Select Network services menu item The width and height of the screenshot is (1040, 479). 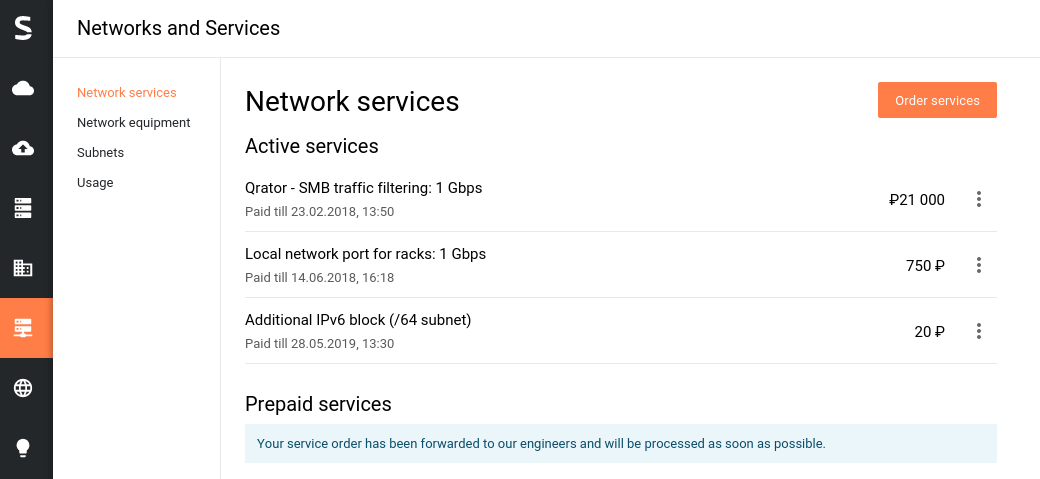[x=127, y=92]
